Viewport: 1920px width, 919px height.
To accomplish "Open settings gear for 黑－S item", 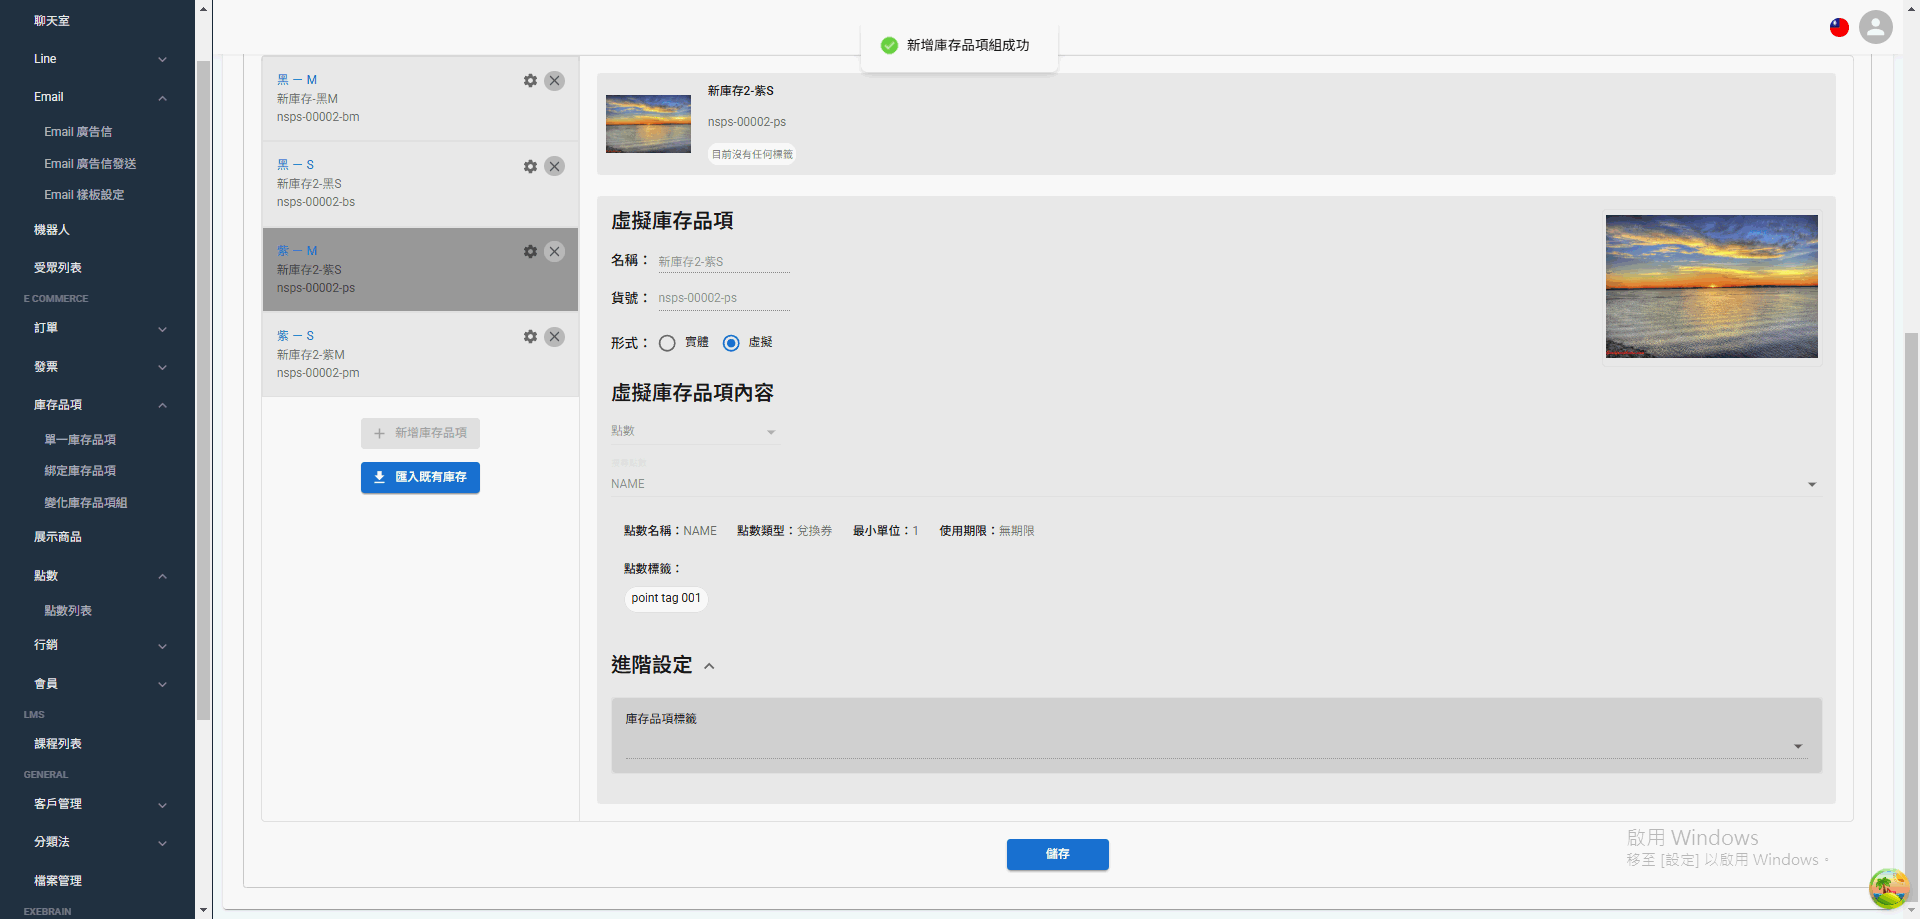I will 530,166.
